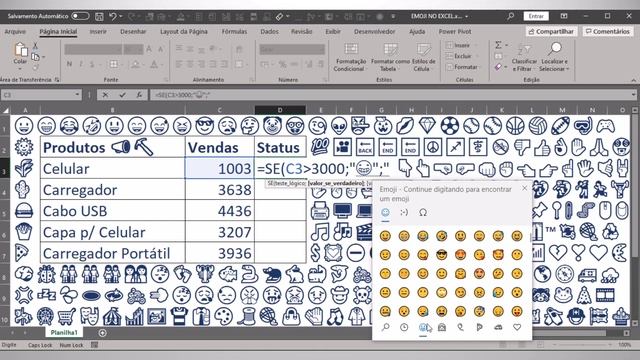
Task: Click the Carregador Portátil cell
Action: [x=113, y=253]
